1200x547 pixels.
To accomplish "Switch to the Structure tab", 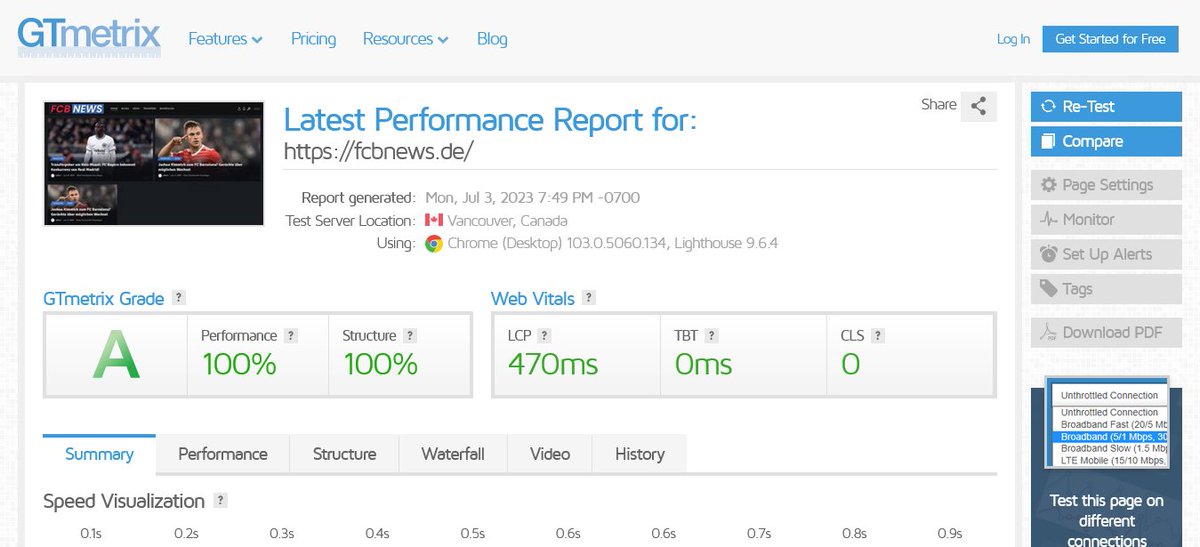I will click(344, 454).
